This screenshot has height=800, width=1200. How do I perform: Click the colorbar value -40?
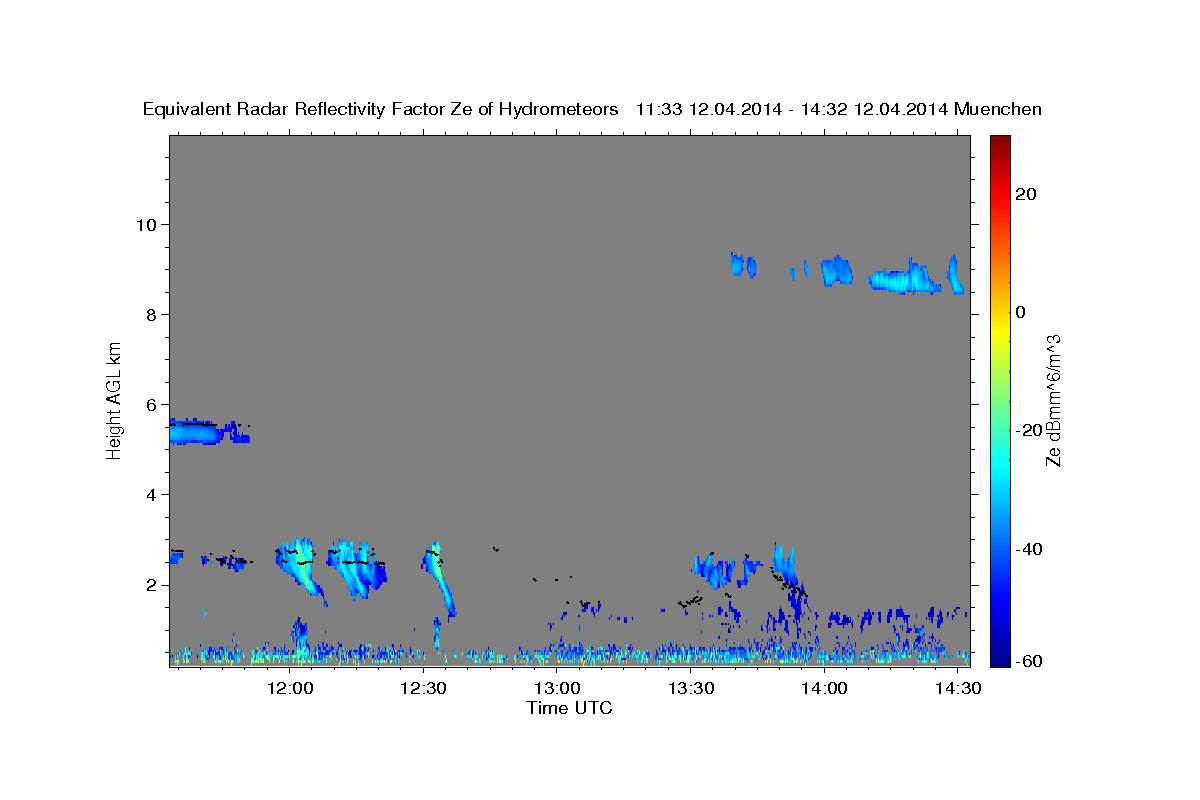(1029, 549)
